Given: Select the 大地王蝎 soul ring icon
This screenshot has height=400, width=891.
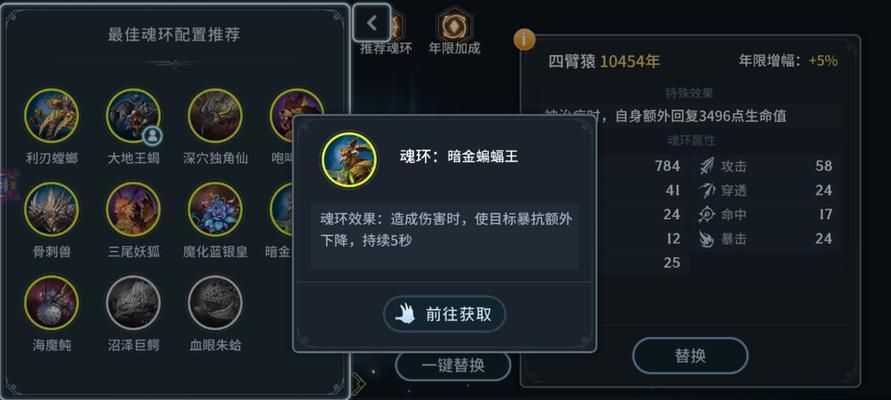Looking at the screenshot, I should tap(134, 116).
